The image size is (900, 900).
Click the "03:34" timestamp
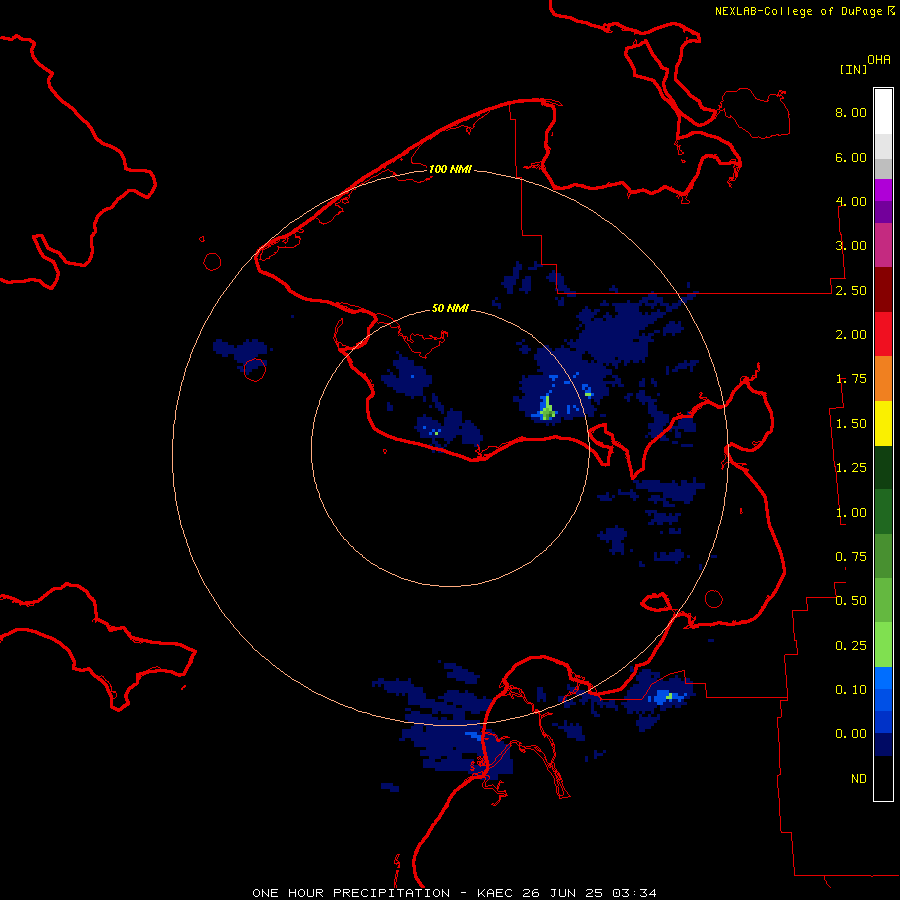[x=634, y=893]
